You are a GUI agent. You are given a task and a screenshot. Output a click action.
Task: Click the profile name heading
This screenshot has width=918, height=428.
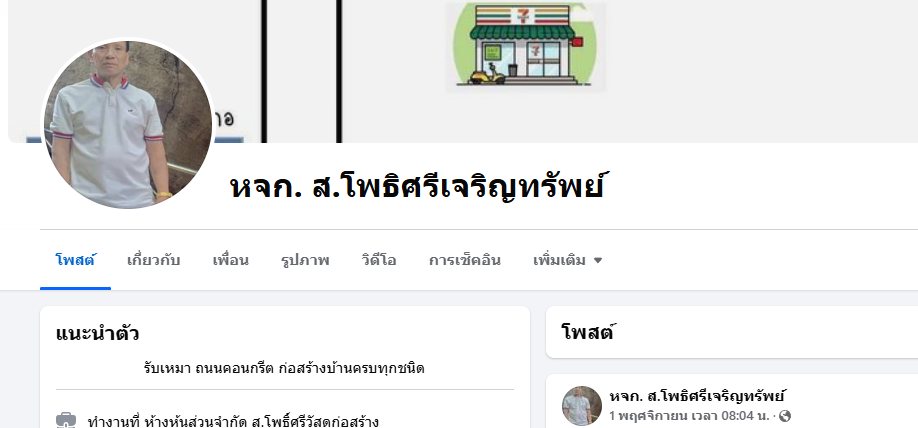417,186
